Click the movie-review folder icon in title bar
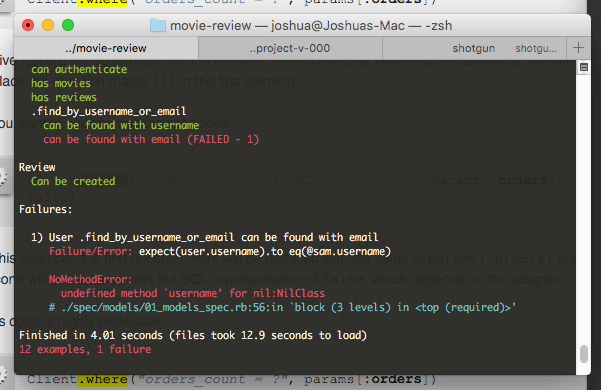601x390 pixels. tap(158, 26)
